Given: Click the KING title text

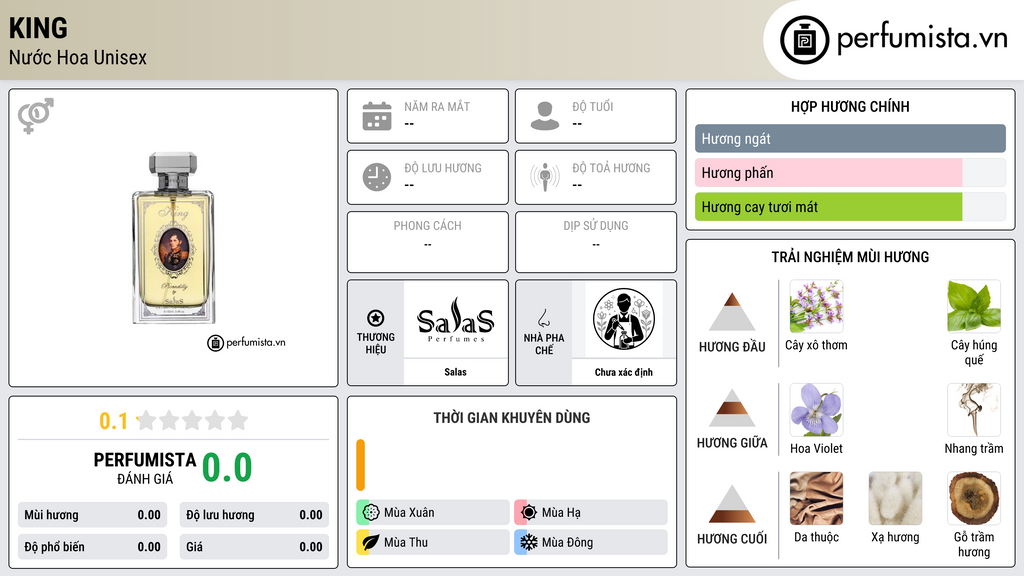Looking at the screenshot, I should (x=38, y=28).
